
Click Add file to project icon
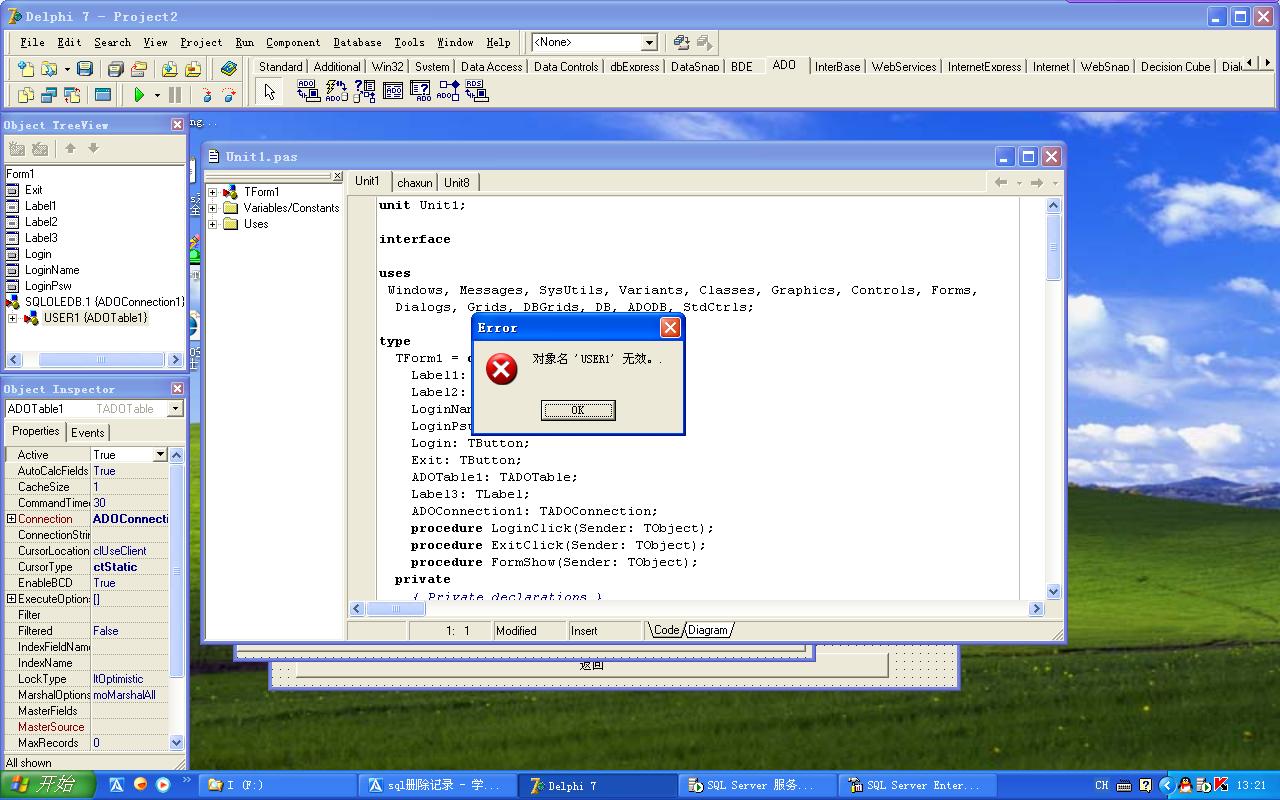coord(169,69)
